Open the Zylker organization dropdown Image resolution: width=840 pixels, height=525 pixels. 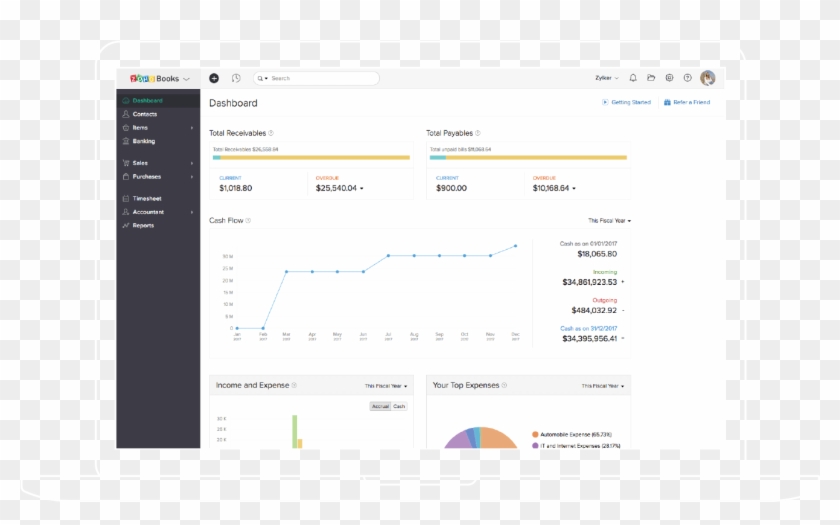606,78
